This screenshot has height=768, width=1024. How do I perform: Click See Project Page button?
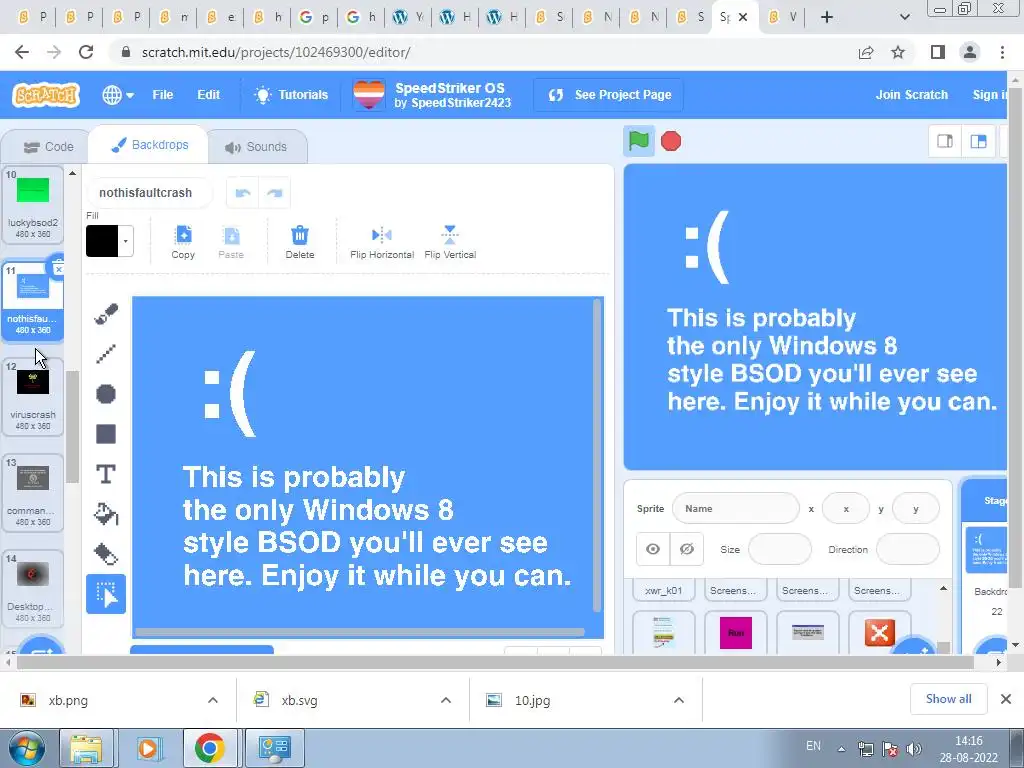(x=609, y=95)
